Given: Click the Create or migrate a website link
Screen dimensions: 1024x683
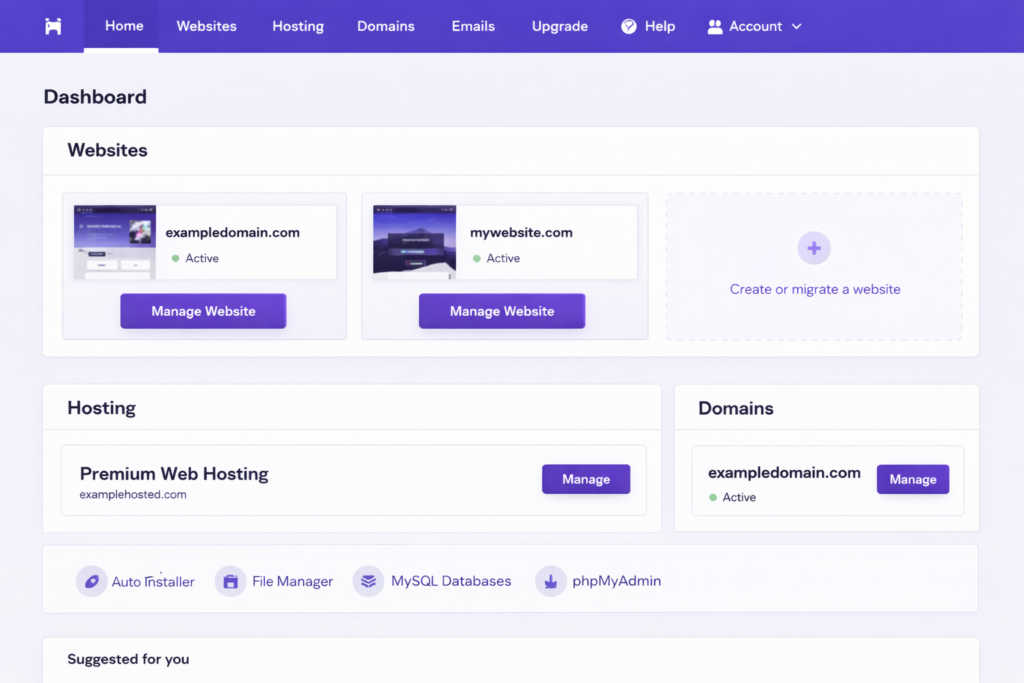Looking at the screenshot, I should point(815,289).
